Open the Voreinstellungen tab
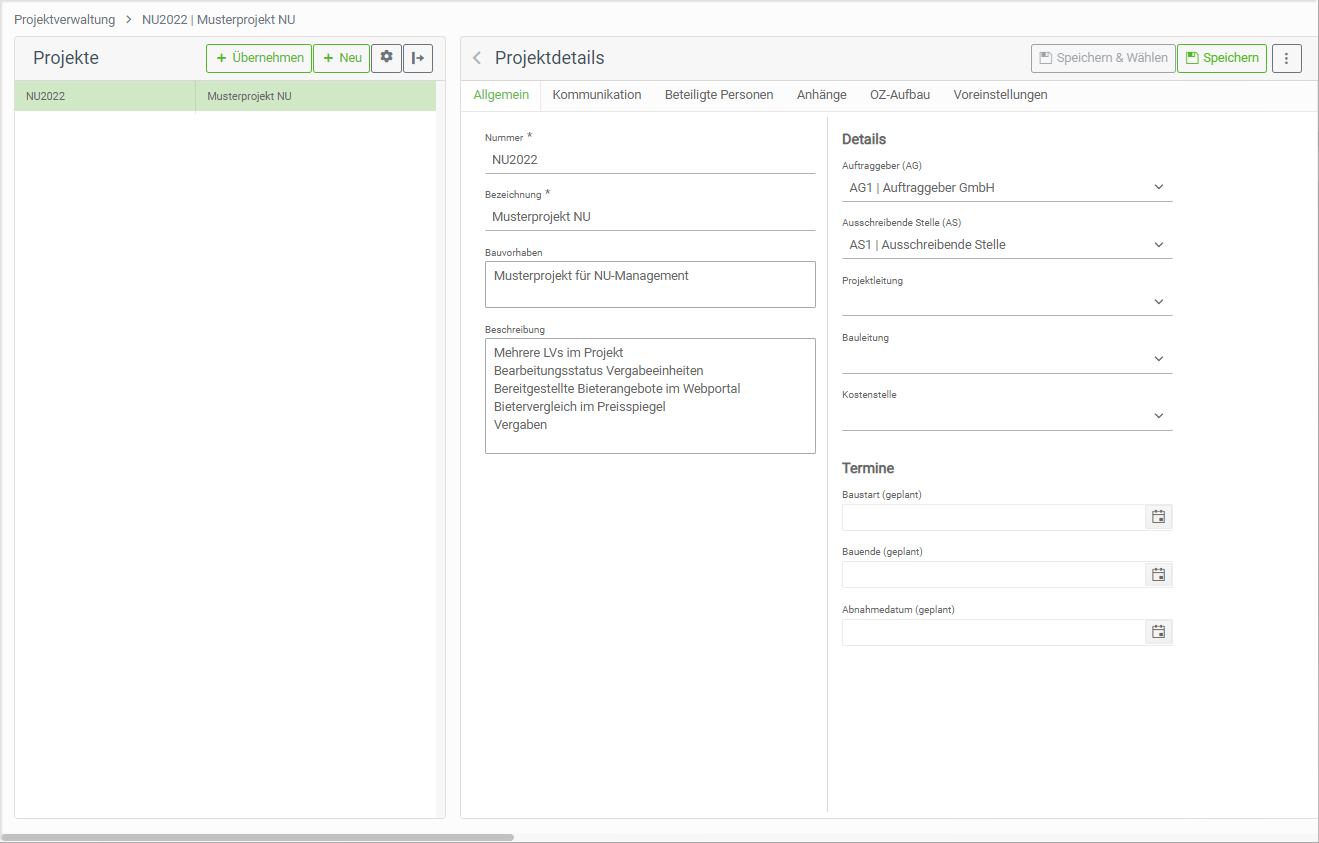The width and height of the screenshot is (1319, 843). [1000, 95]
